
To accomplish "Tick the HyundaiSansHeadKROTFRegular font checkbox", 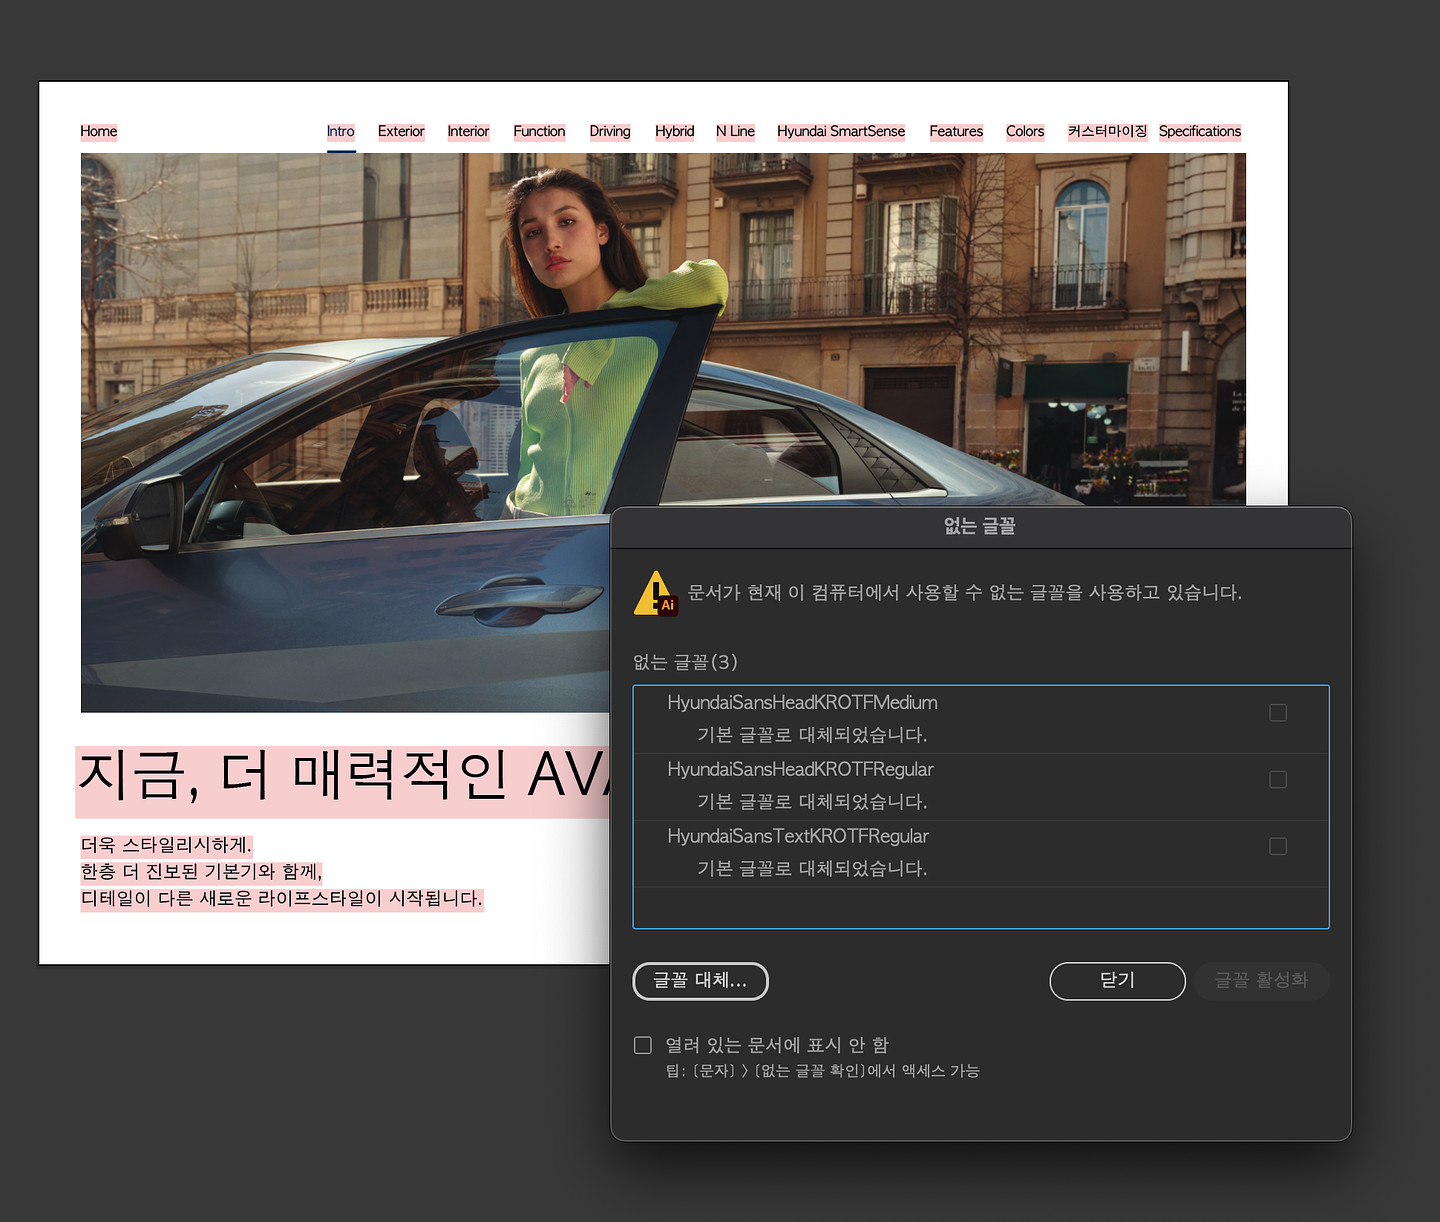I will coord(1277,780).
